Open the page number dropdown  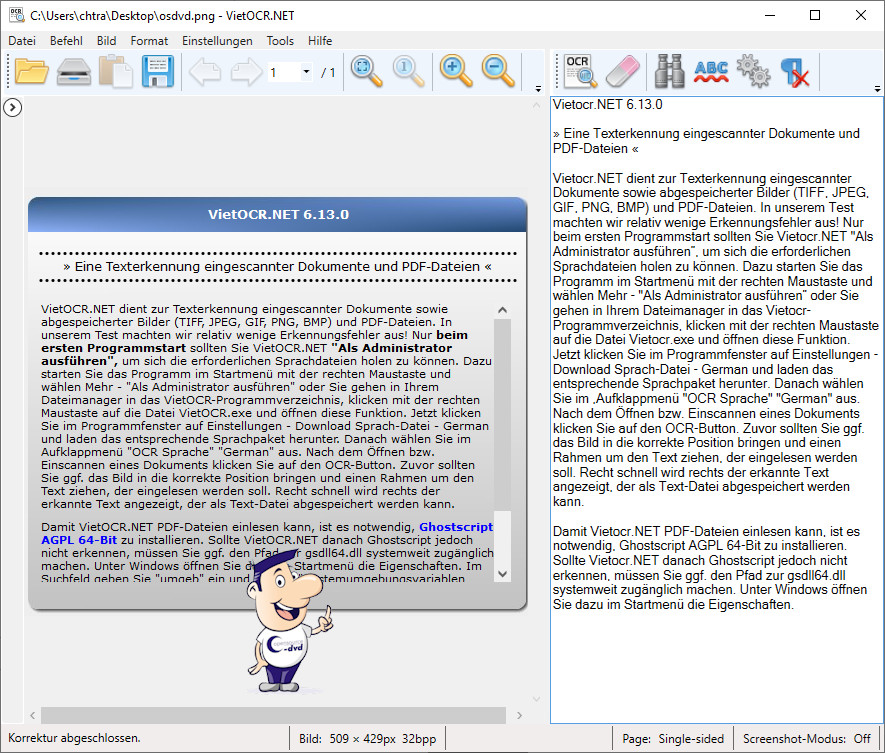coord(305,72)
